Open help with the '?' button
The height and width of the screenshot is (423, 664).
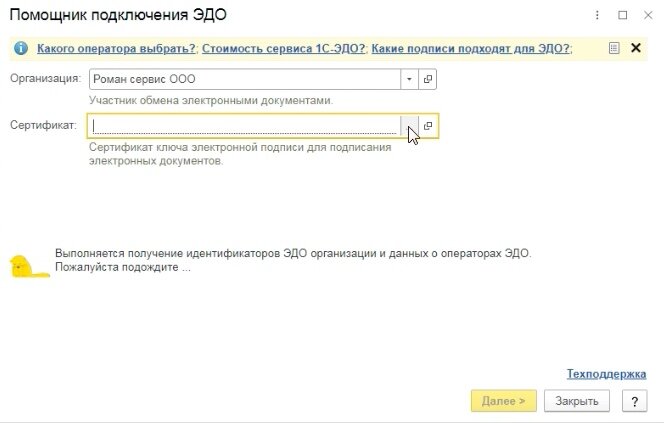634,401
